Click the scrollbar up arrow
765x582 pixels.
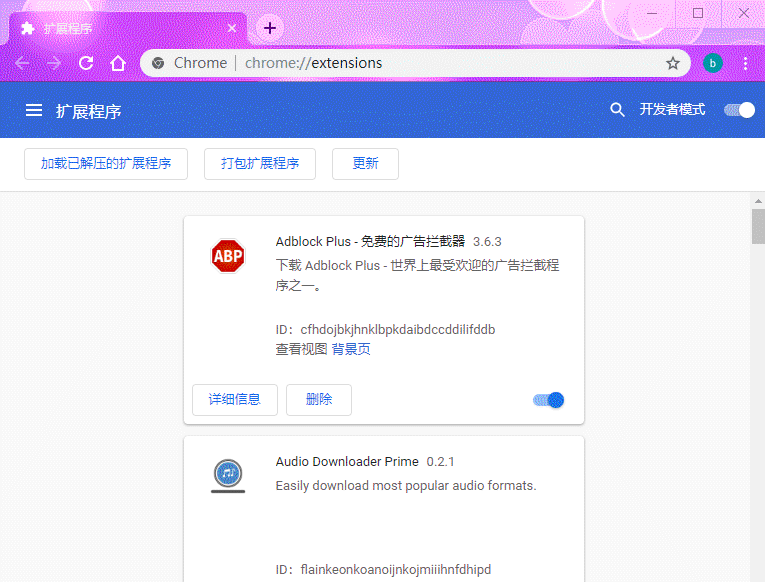(758, 201)
